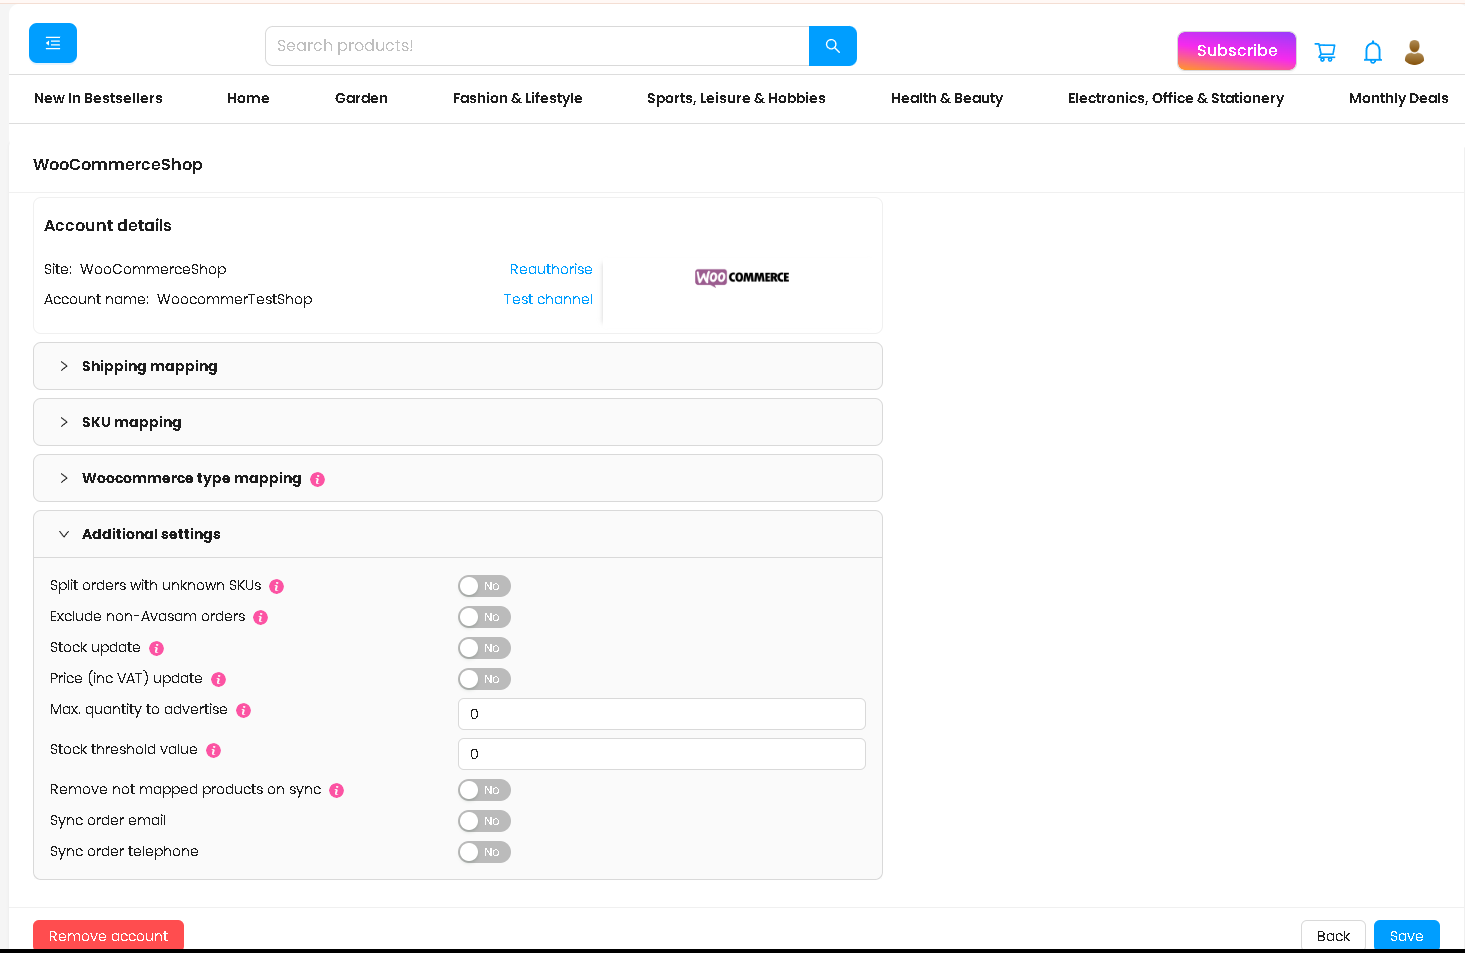Enable Split orders with unknown SKUs

(x=484, y=586)
